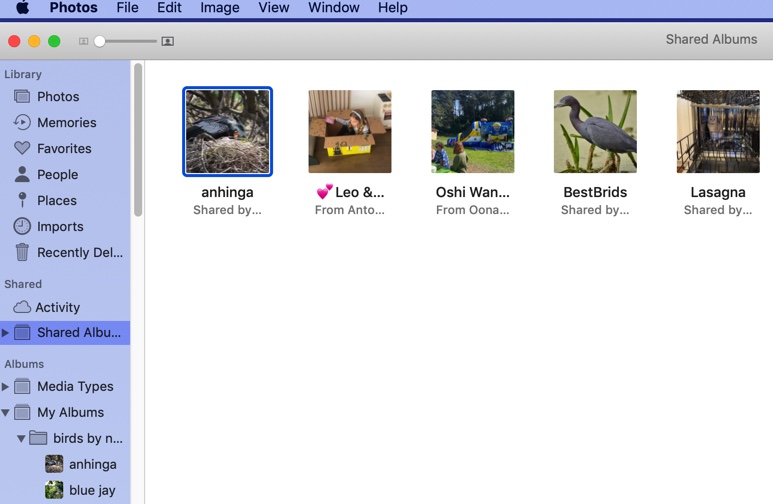Open the Photos application menu

coord(73,7)
